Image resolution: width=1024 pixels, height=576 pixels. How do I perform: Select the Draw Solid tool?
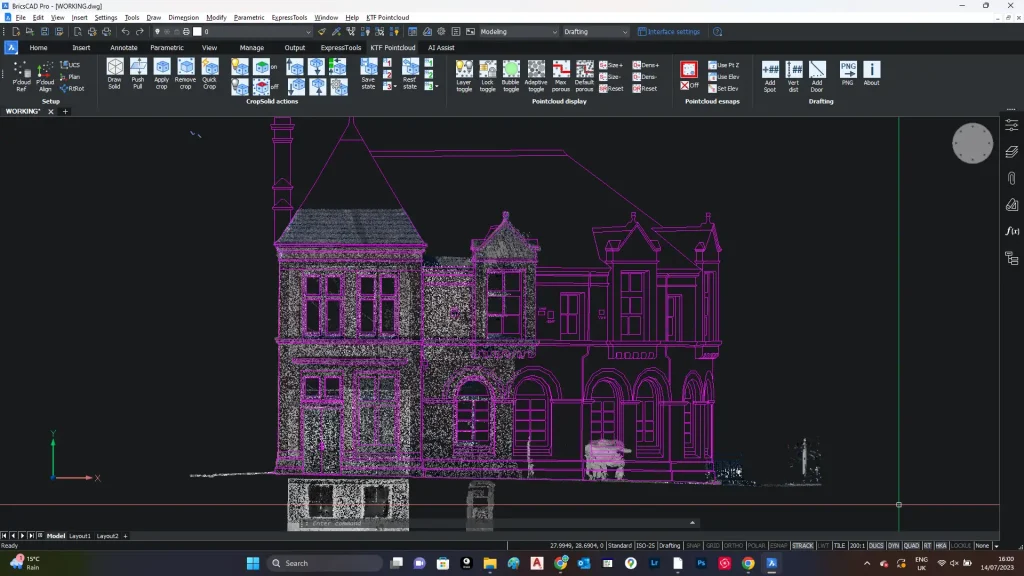point(114,70)
